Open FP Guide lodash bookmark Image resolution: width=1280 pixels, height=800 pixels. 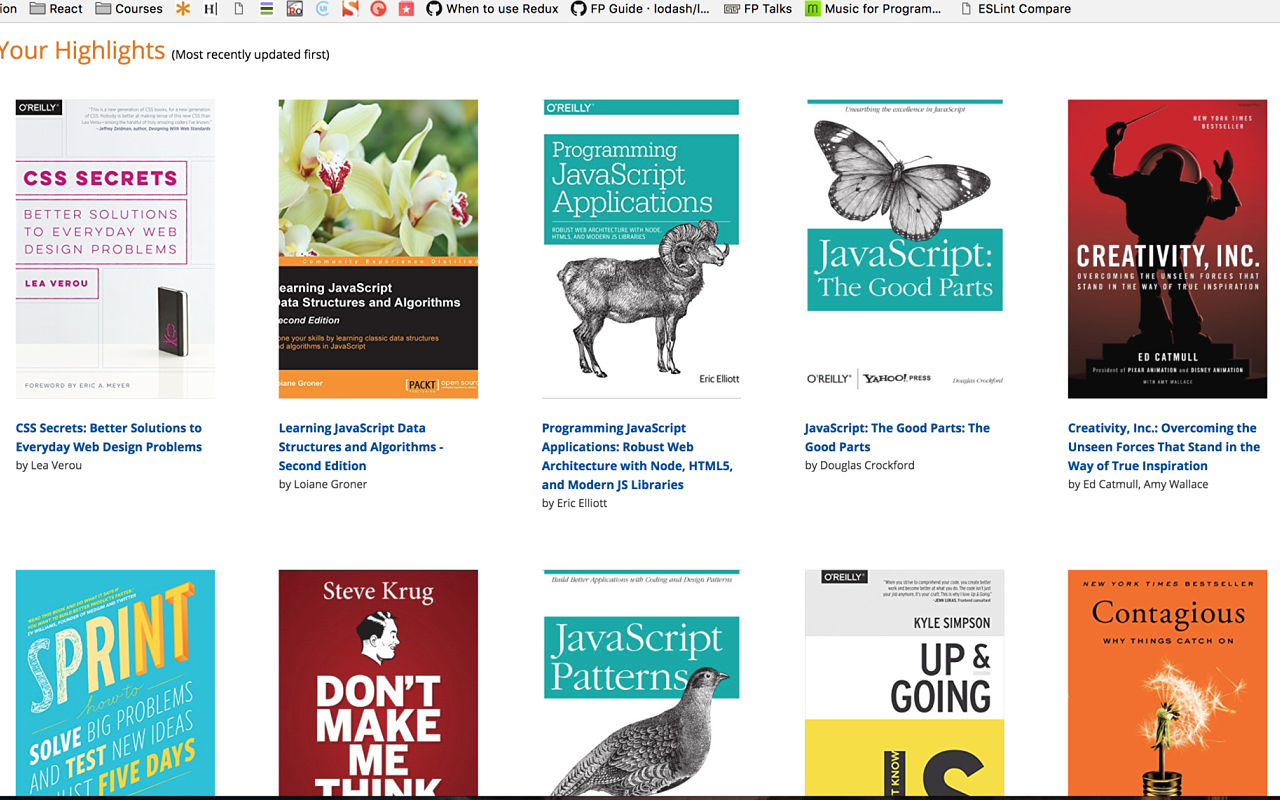pos(640,9)
